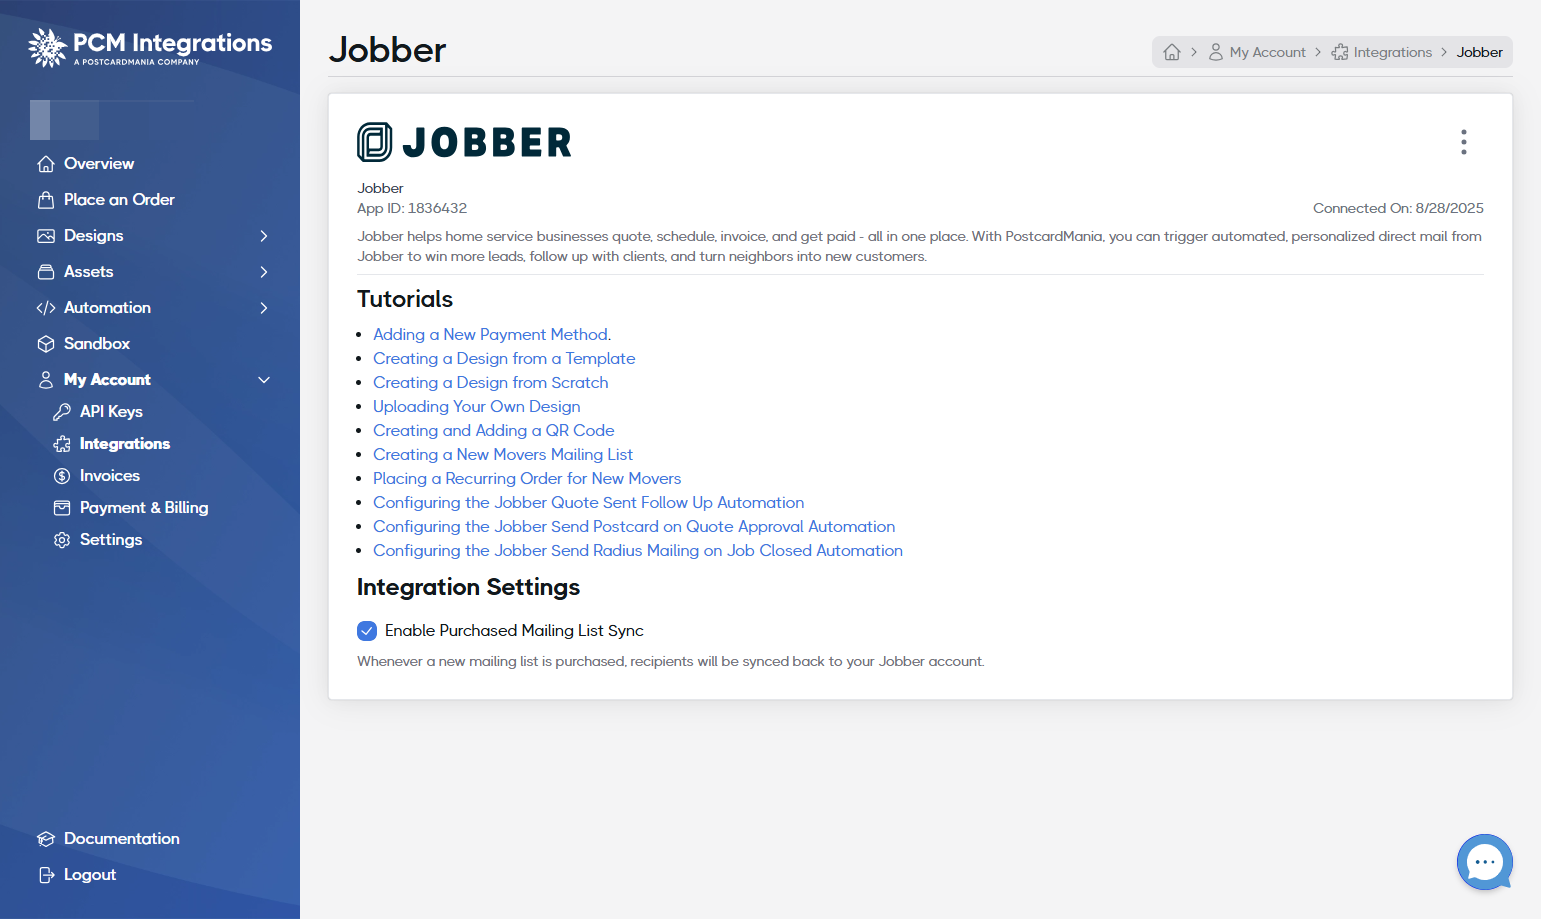Open Placing a Recurring Order for New Movers
The width and height of the screenshot is (1541, 919).
tap(527, 479)
